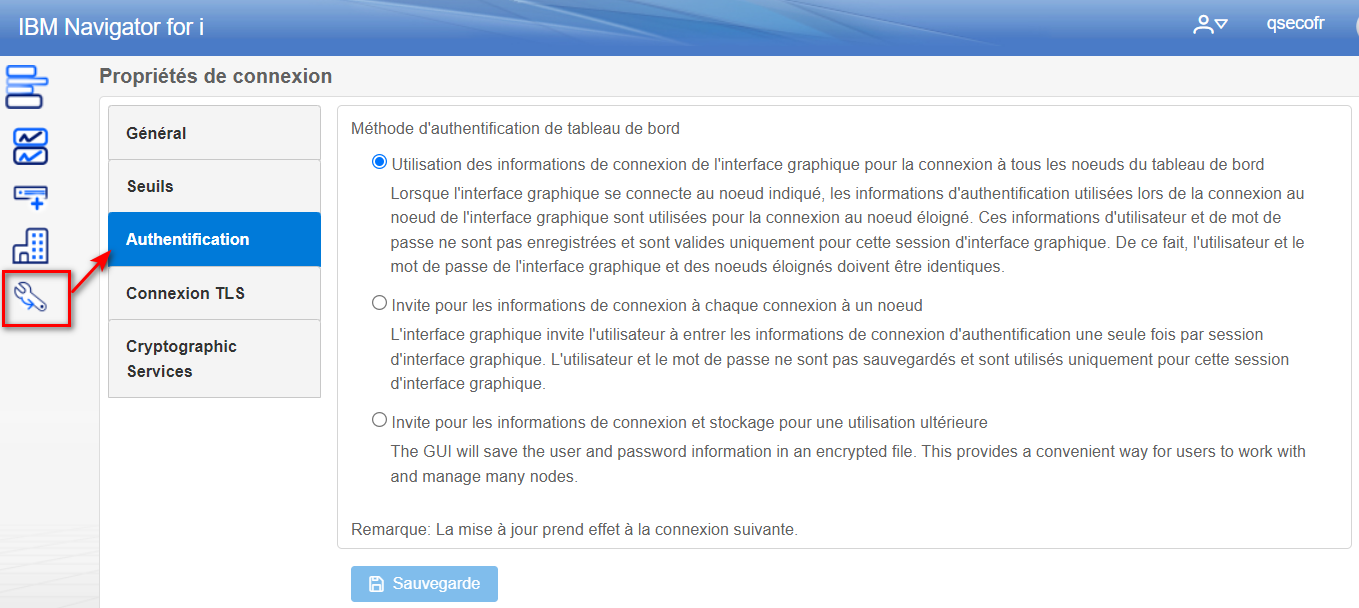Select the Authentification tab
This screenshot has width=1359, height=608.
214,239
